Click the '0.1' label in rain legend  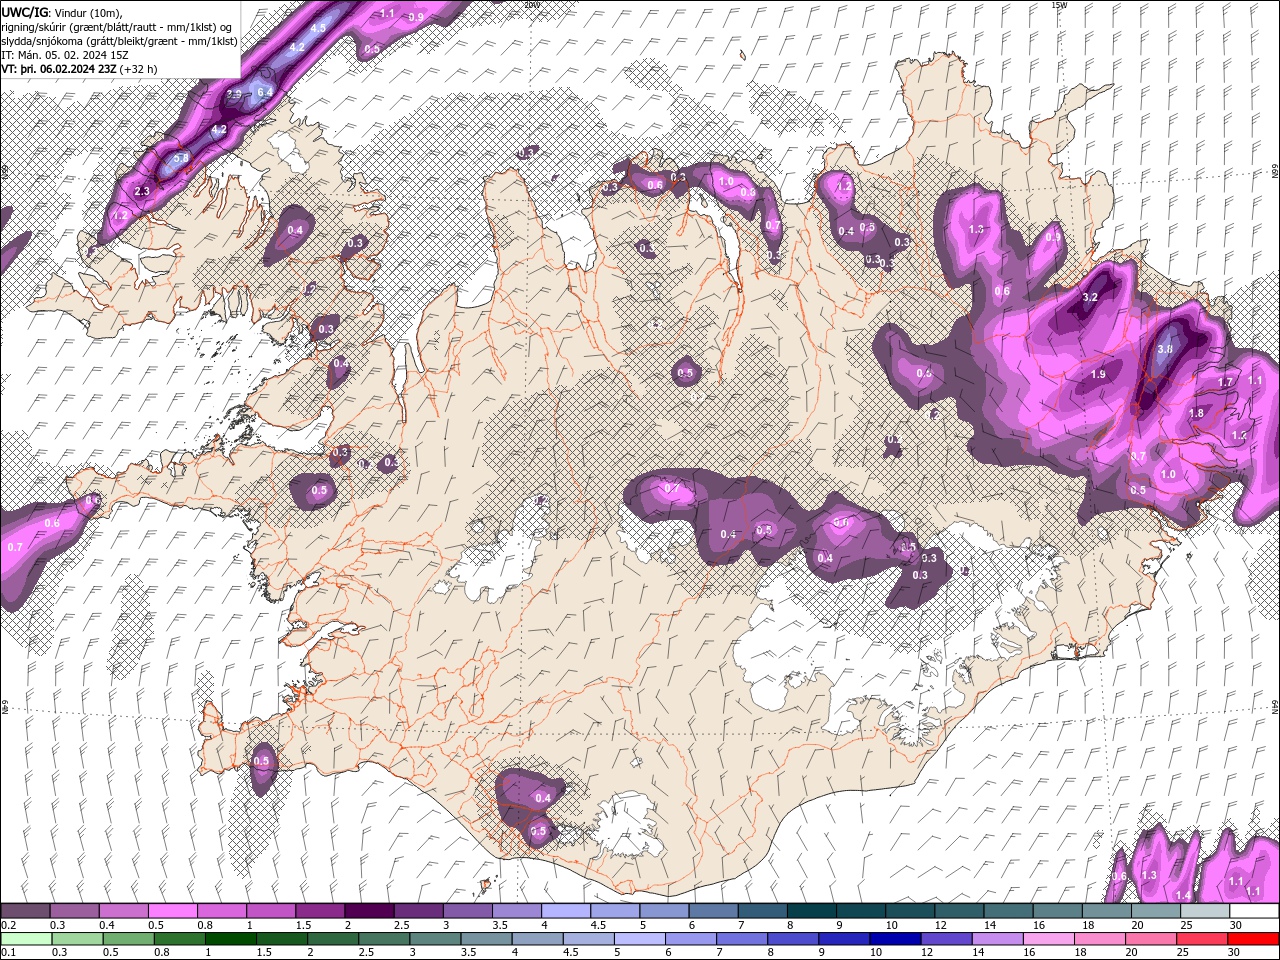(x=8, y=953)
